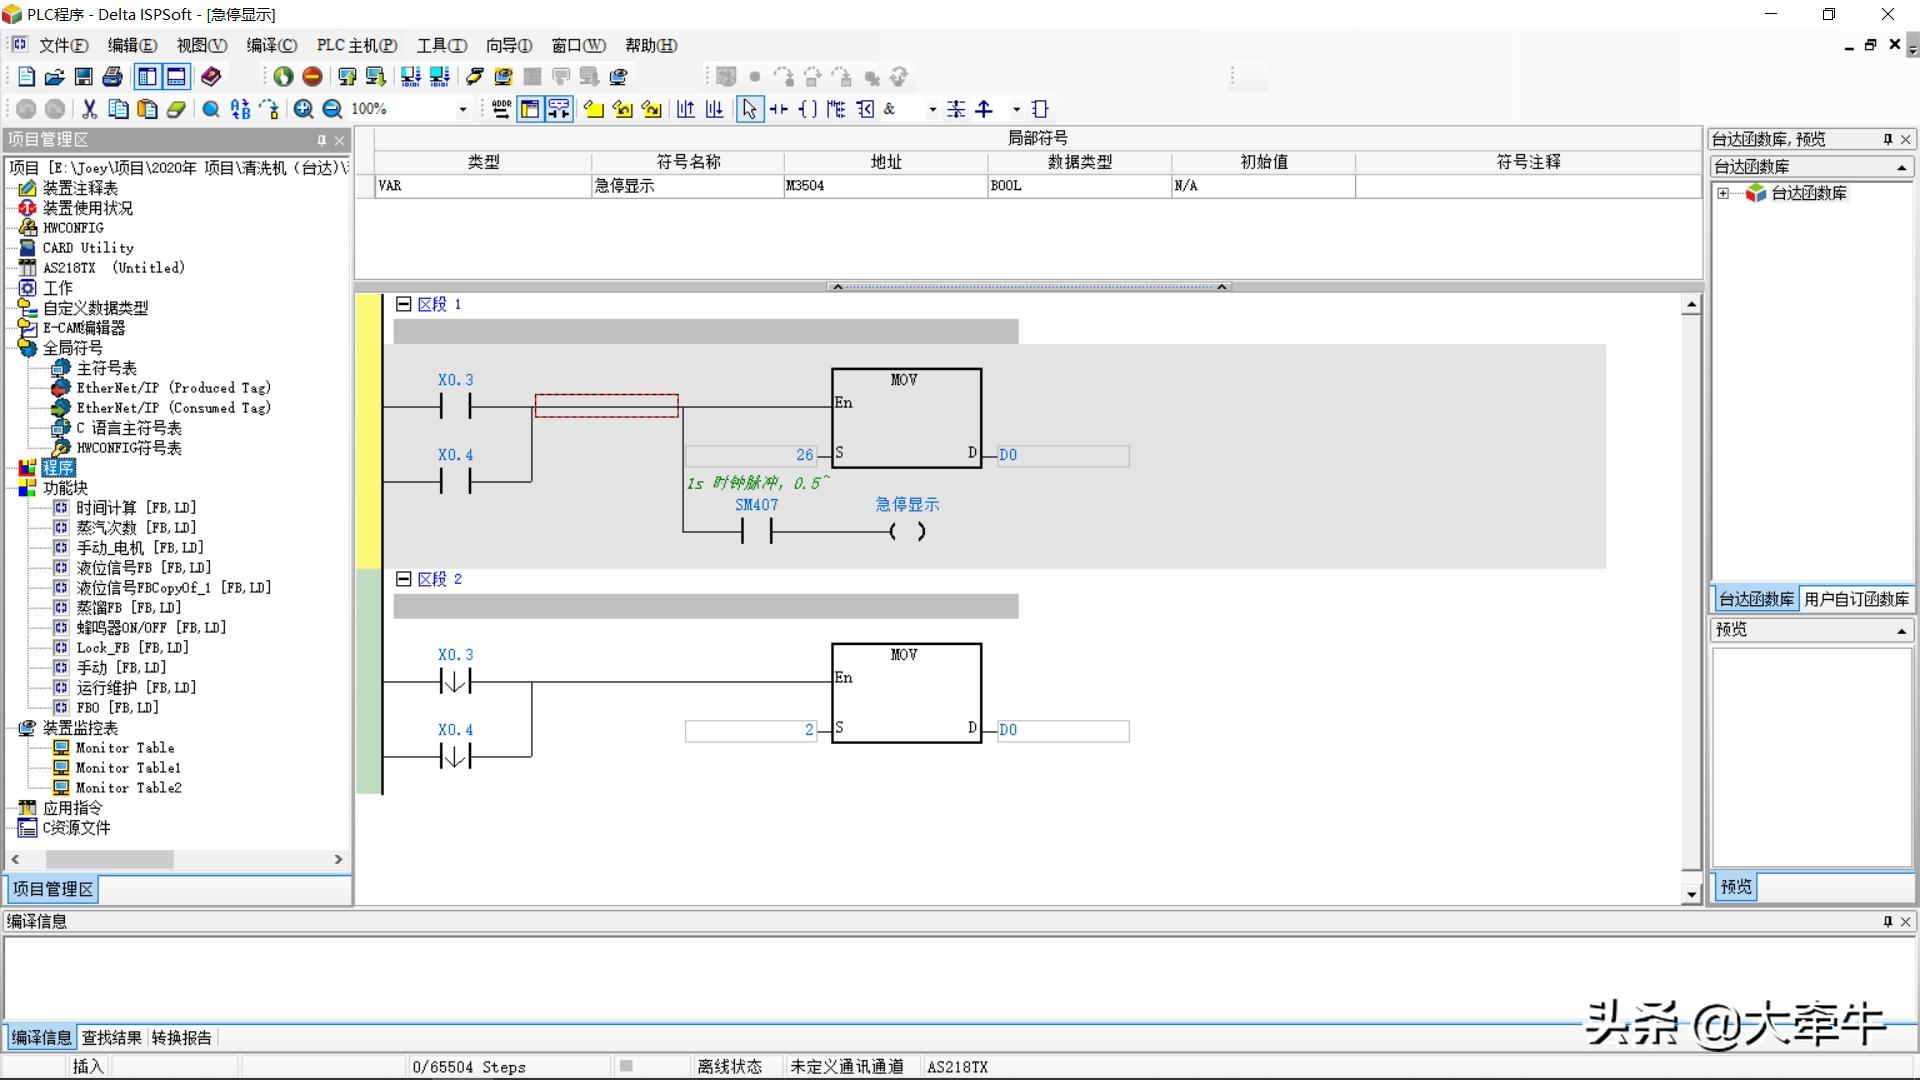Image resolution: width=1920 pixels, height=1080 pixels.
Task: Switch to 用户自订函数库 tab
Action: click(1856, 599)
